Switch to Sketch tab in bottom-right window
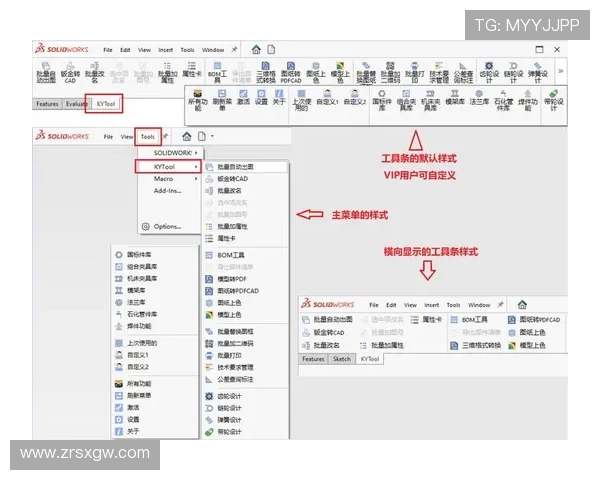 [341, 358]
